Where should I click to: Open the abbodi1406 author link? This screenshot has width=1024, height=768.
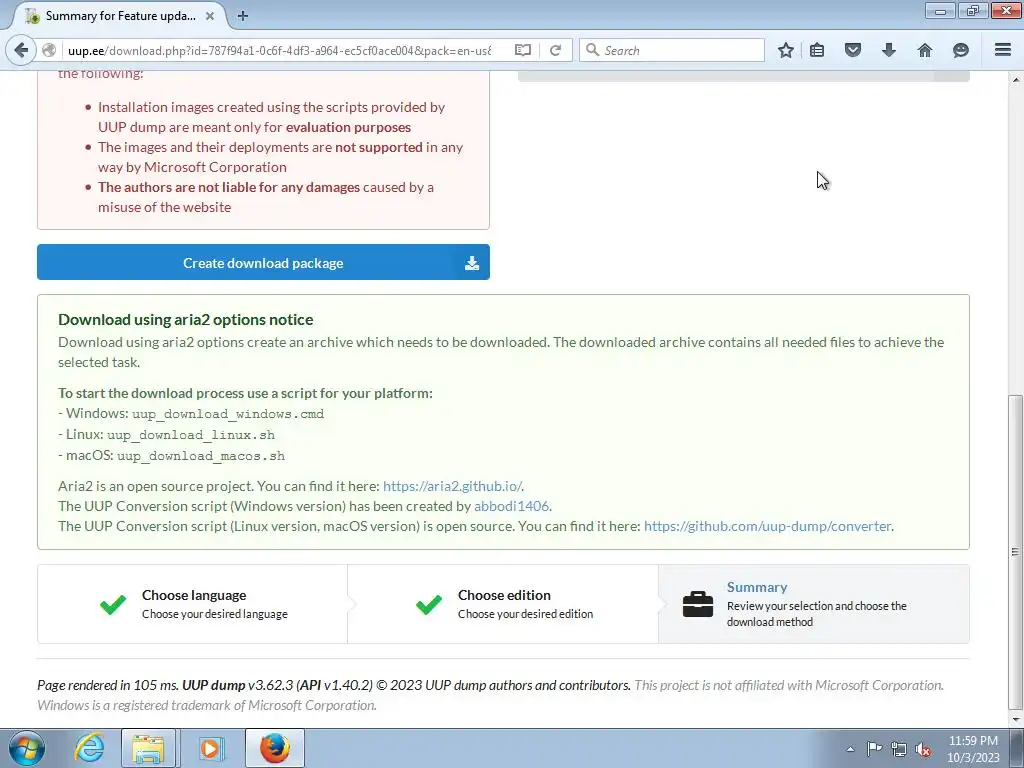[511, 506]
